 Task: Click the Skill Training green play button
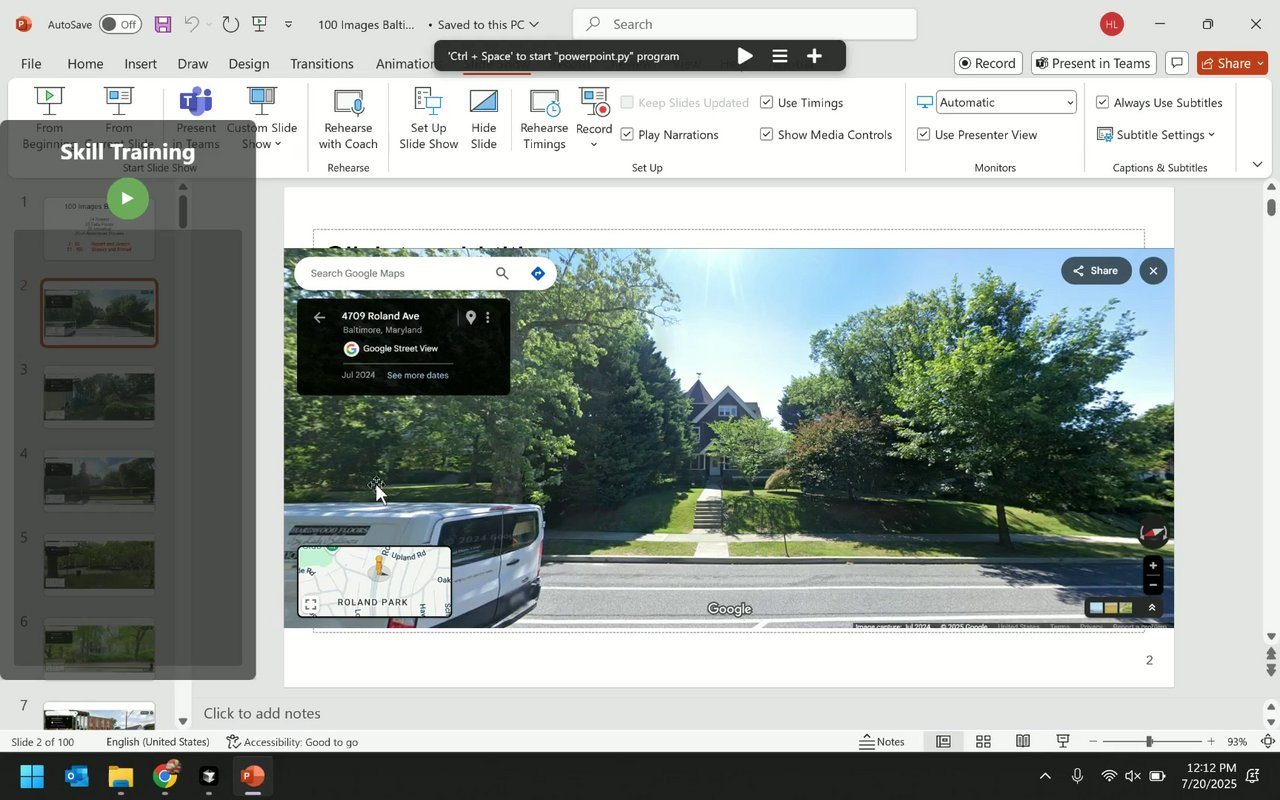(x=127, y=198)
